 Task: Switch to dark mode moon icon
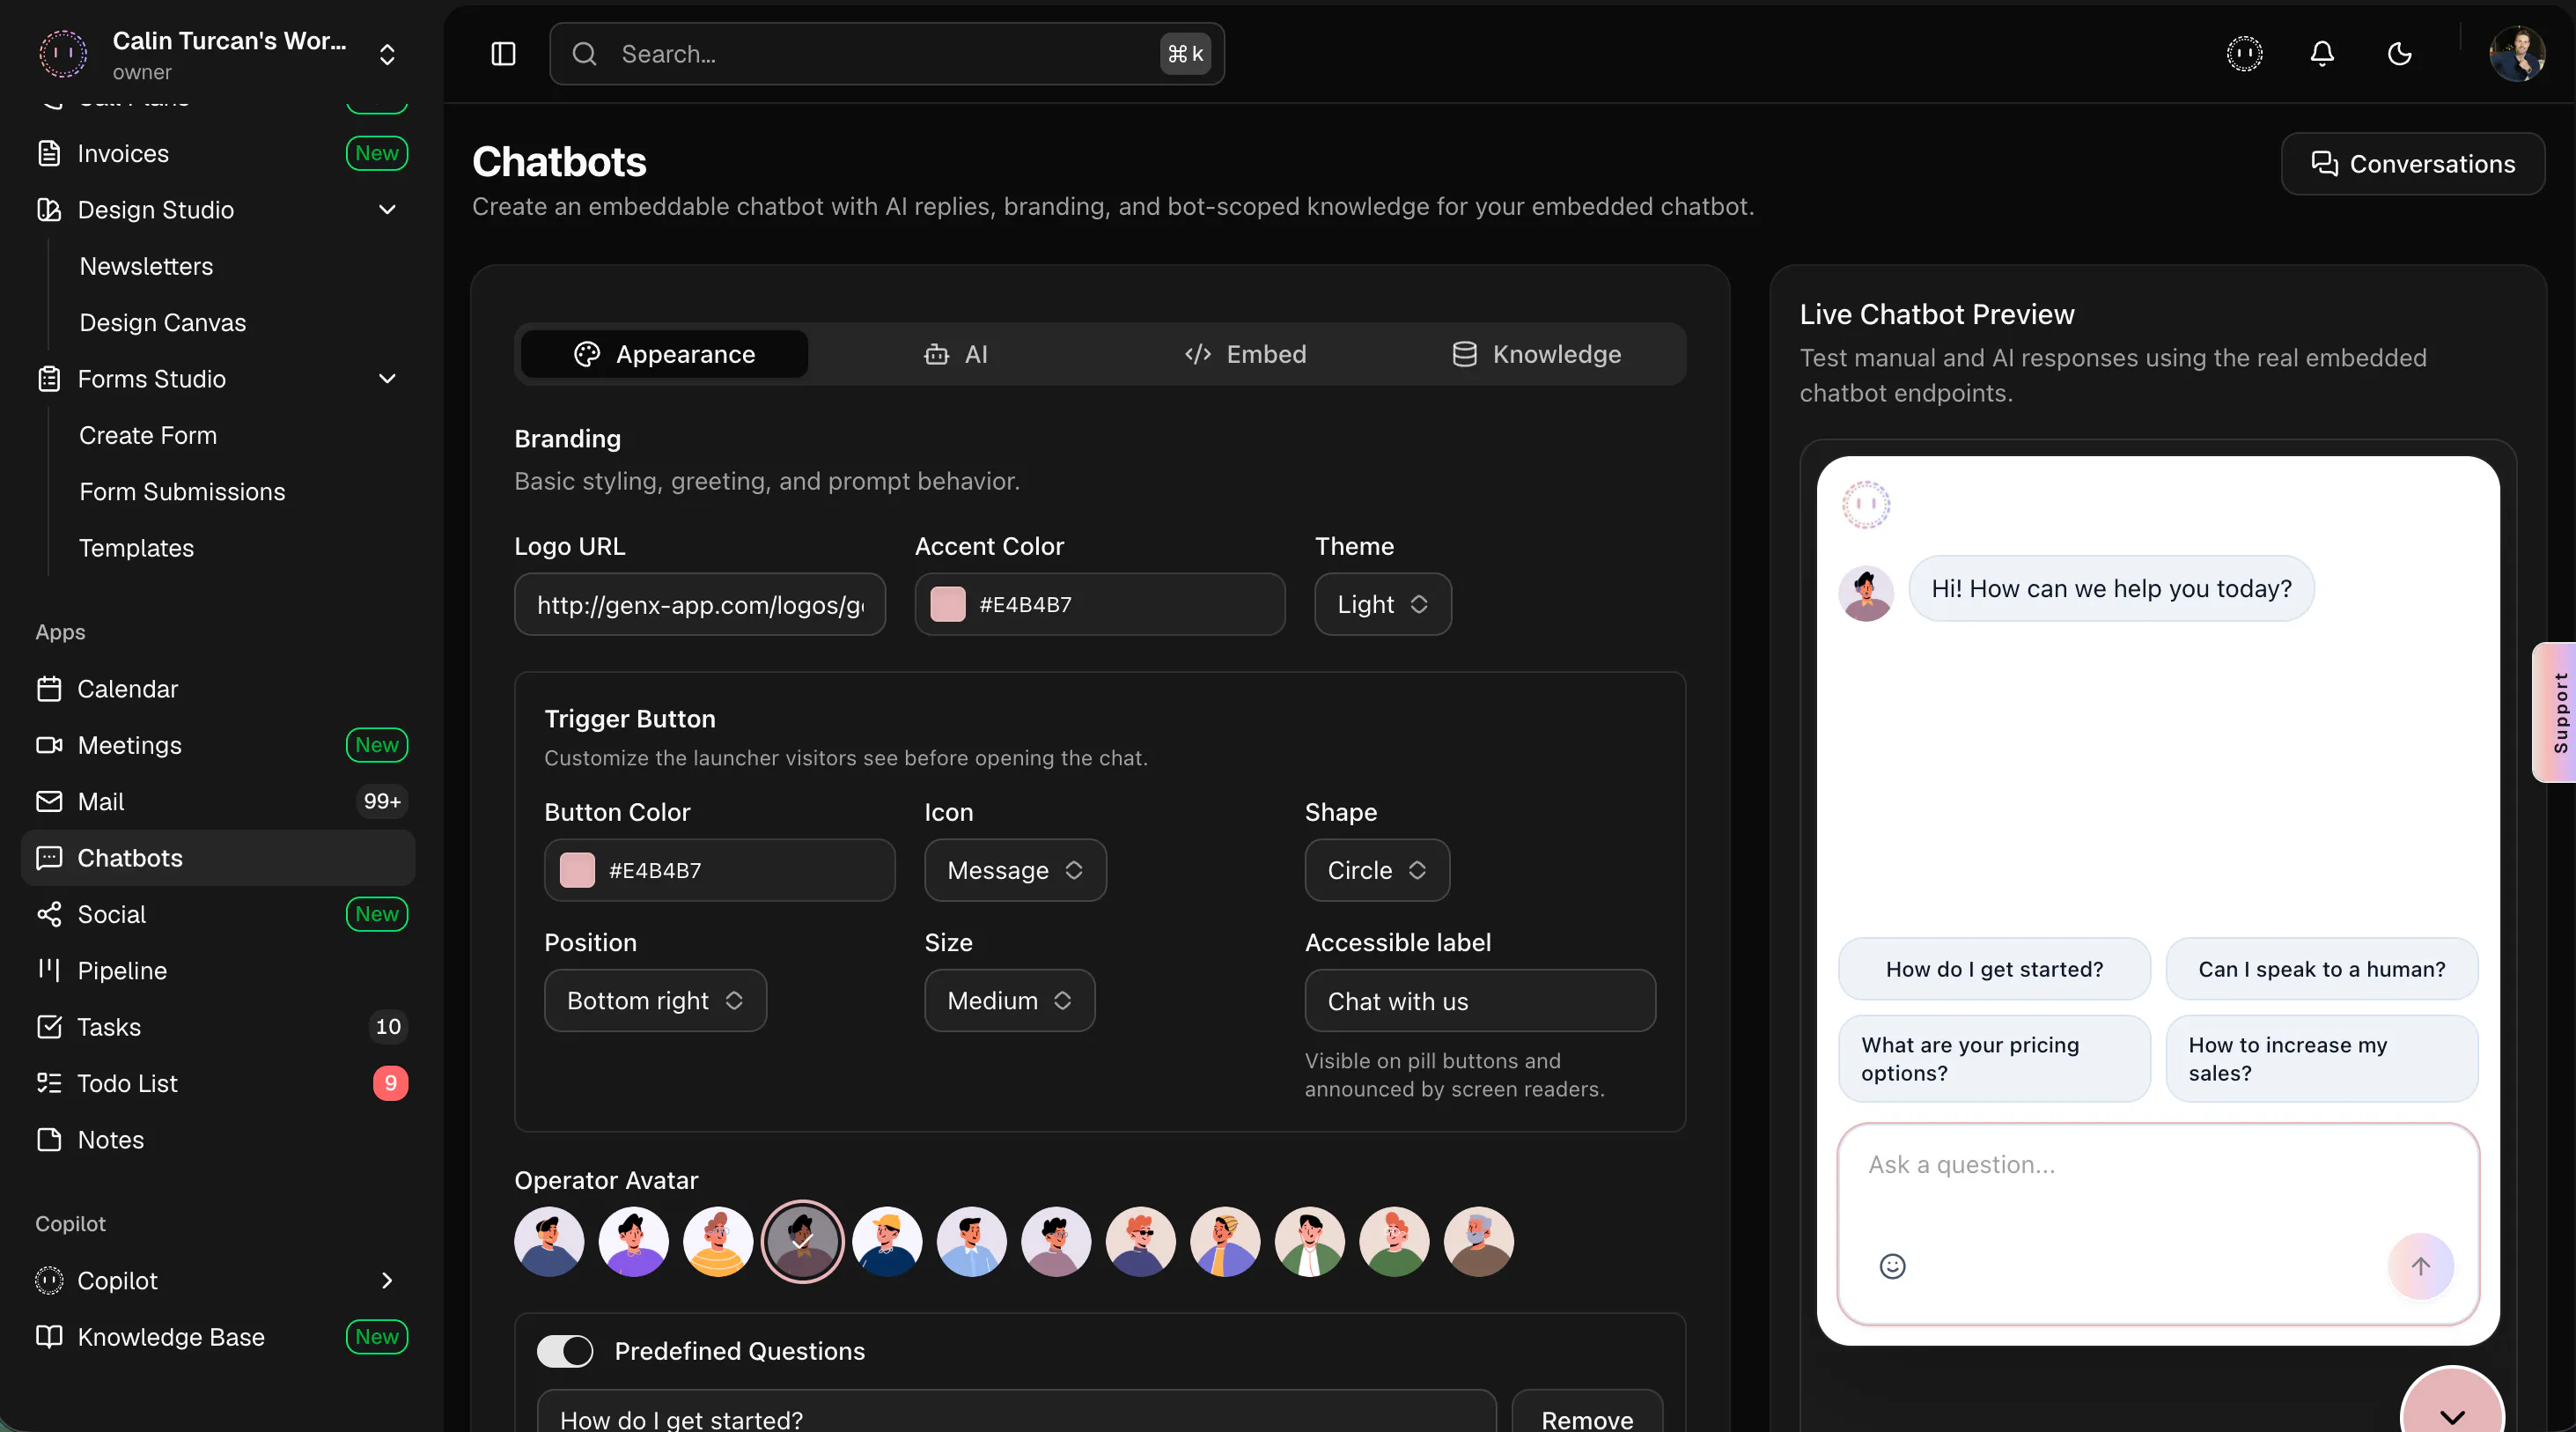[x=2400, y=54]
